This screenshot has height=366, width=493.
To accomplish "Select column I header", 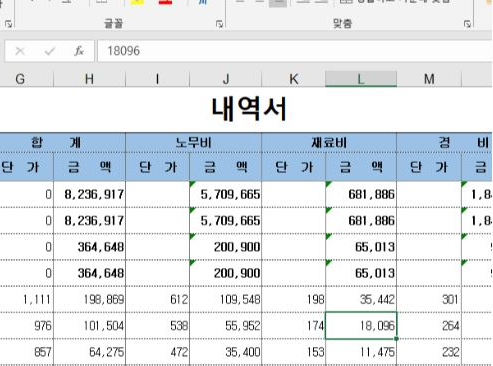I will 157,79.
